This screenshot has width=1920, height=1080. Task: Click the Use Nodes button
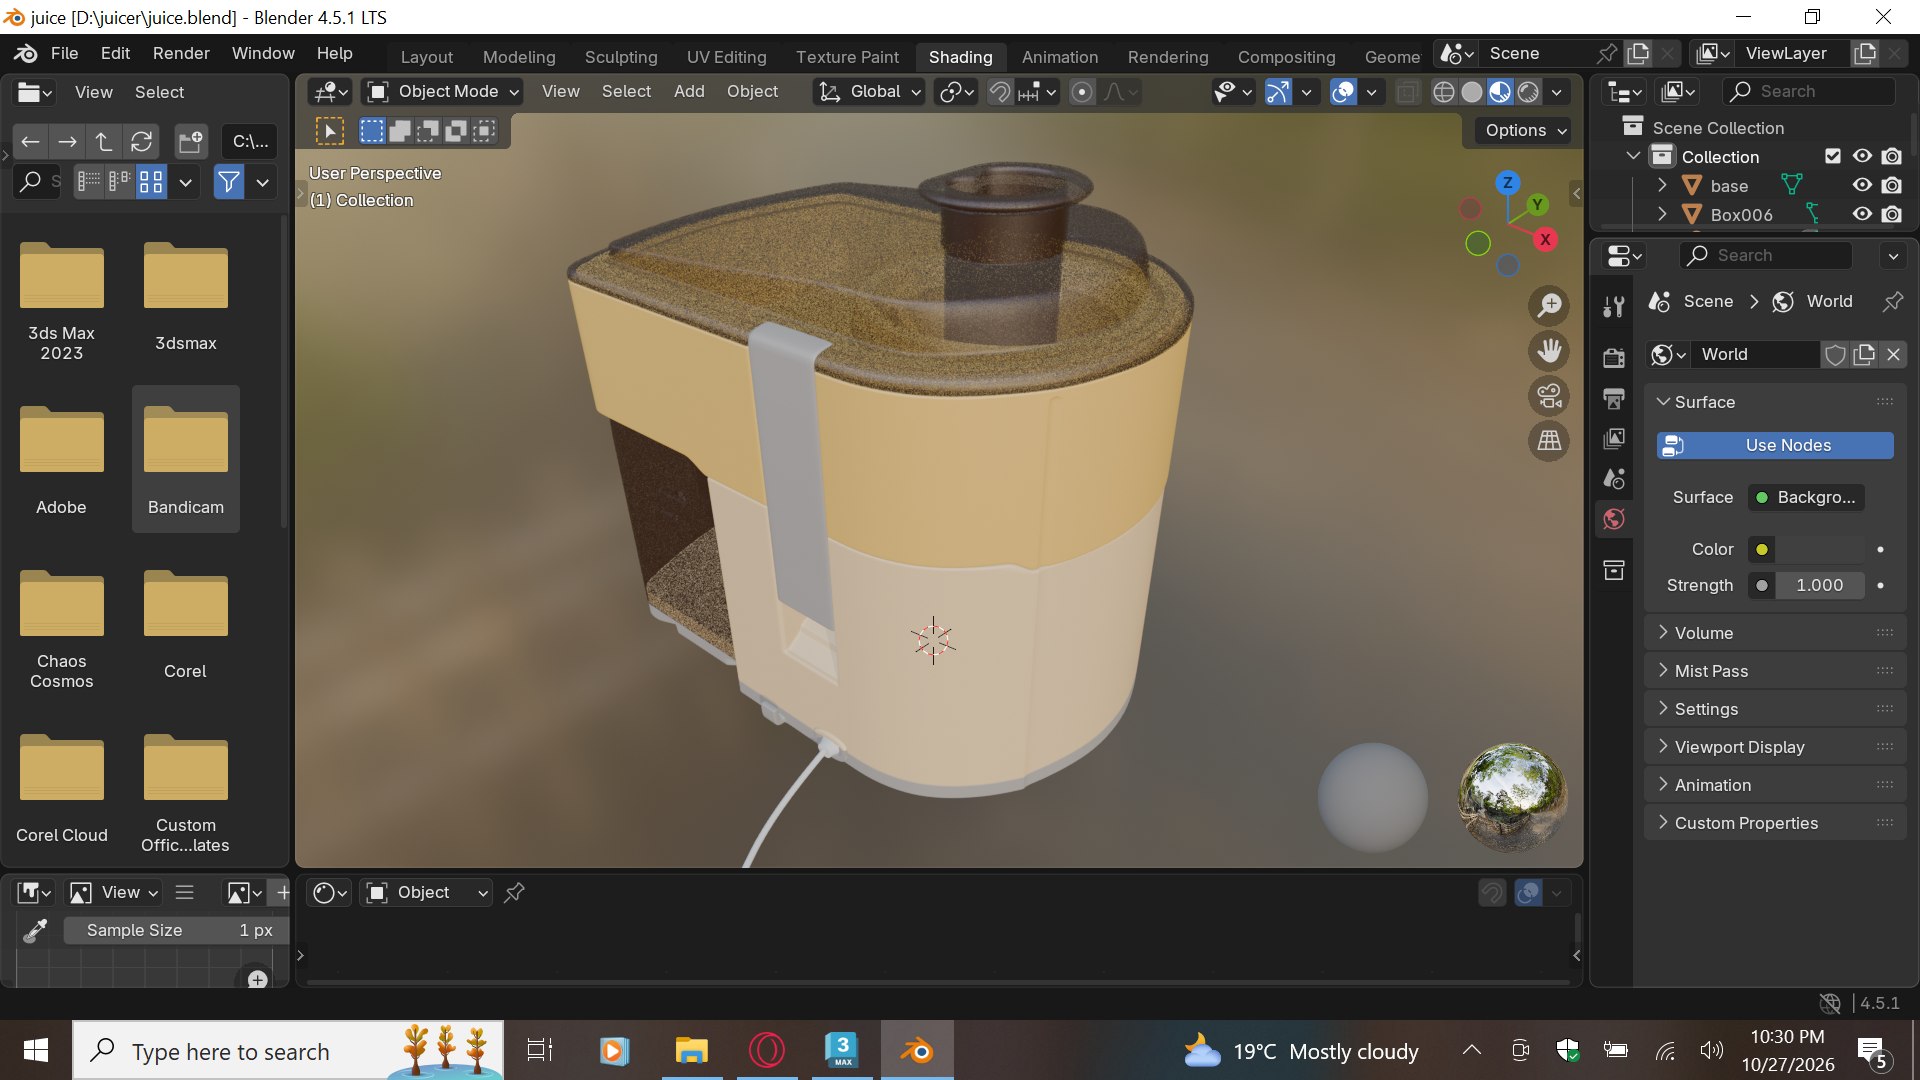[x=1775, y=445]
